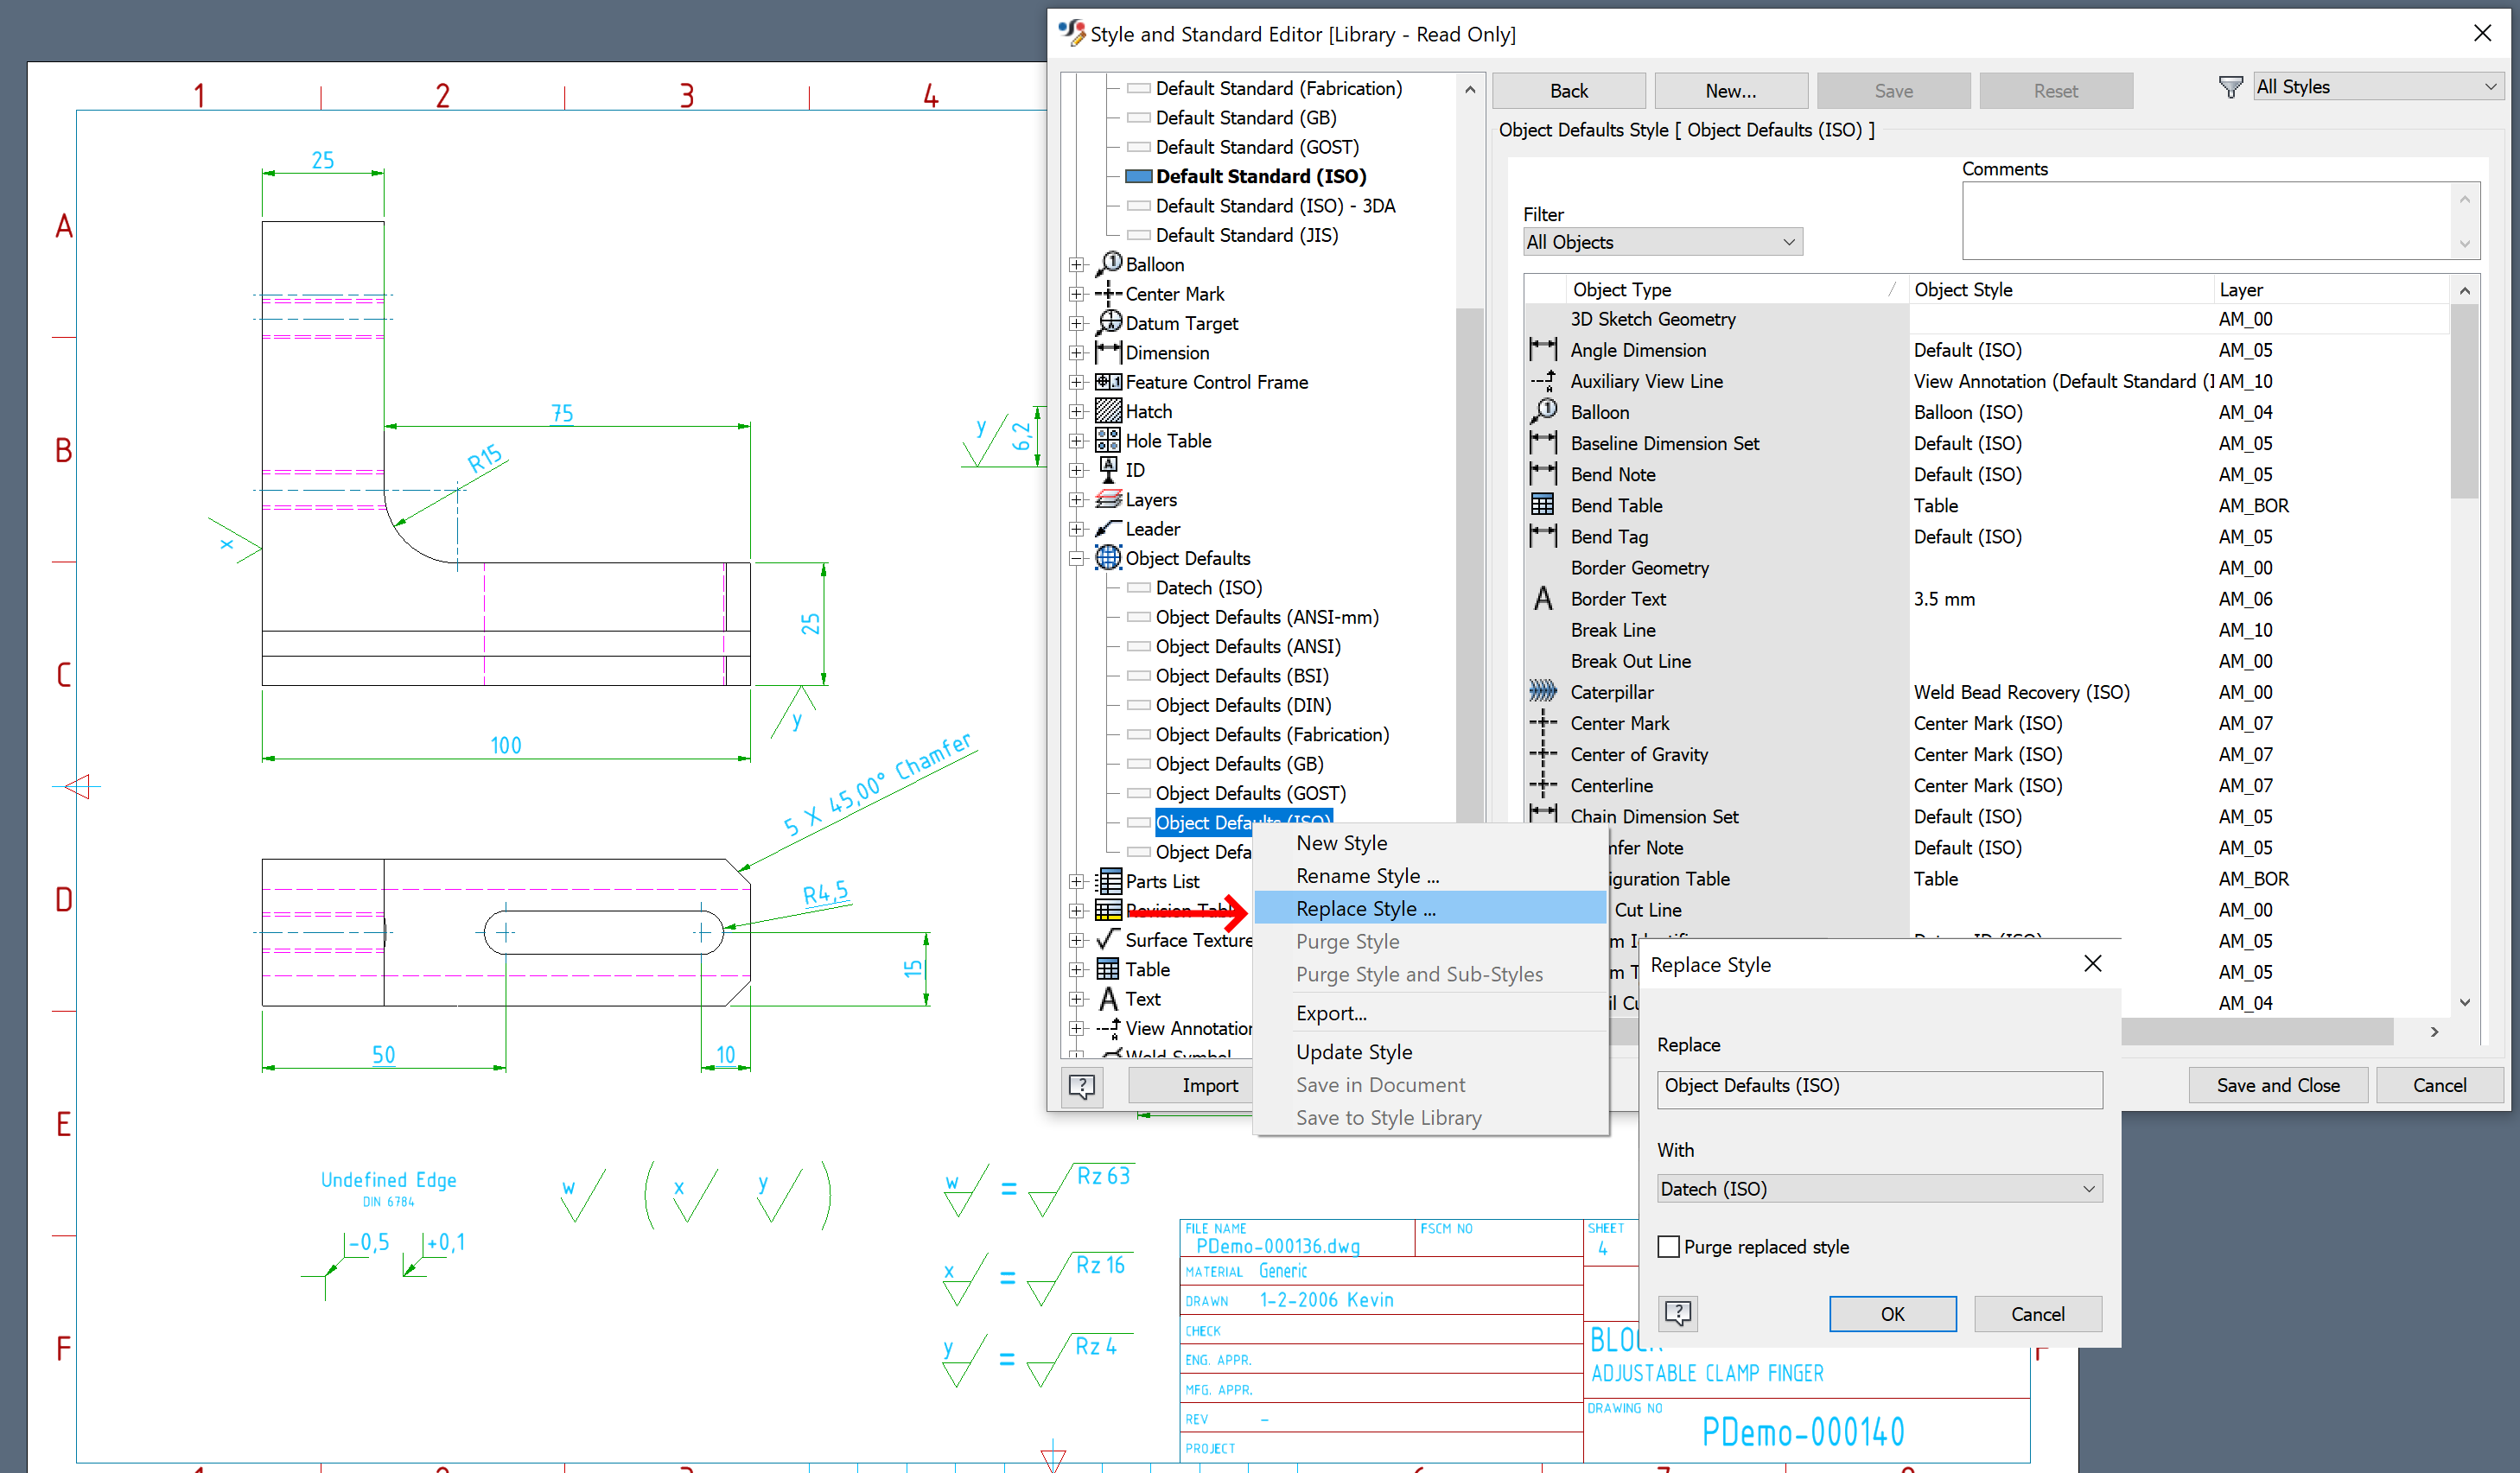Viewport: 2520px width, 1473px height.
Task: Click the Center Mark icon in the tree
Action: 1107,293
